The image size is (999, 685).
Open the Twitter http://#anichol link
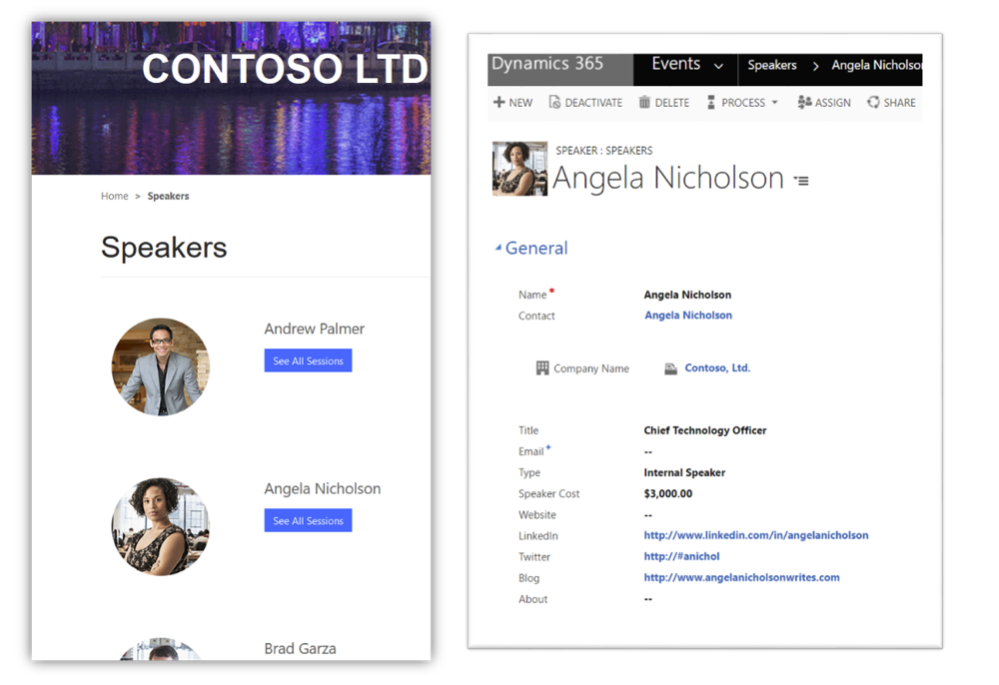[x=682, y=556]
